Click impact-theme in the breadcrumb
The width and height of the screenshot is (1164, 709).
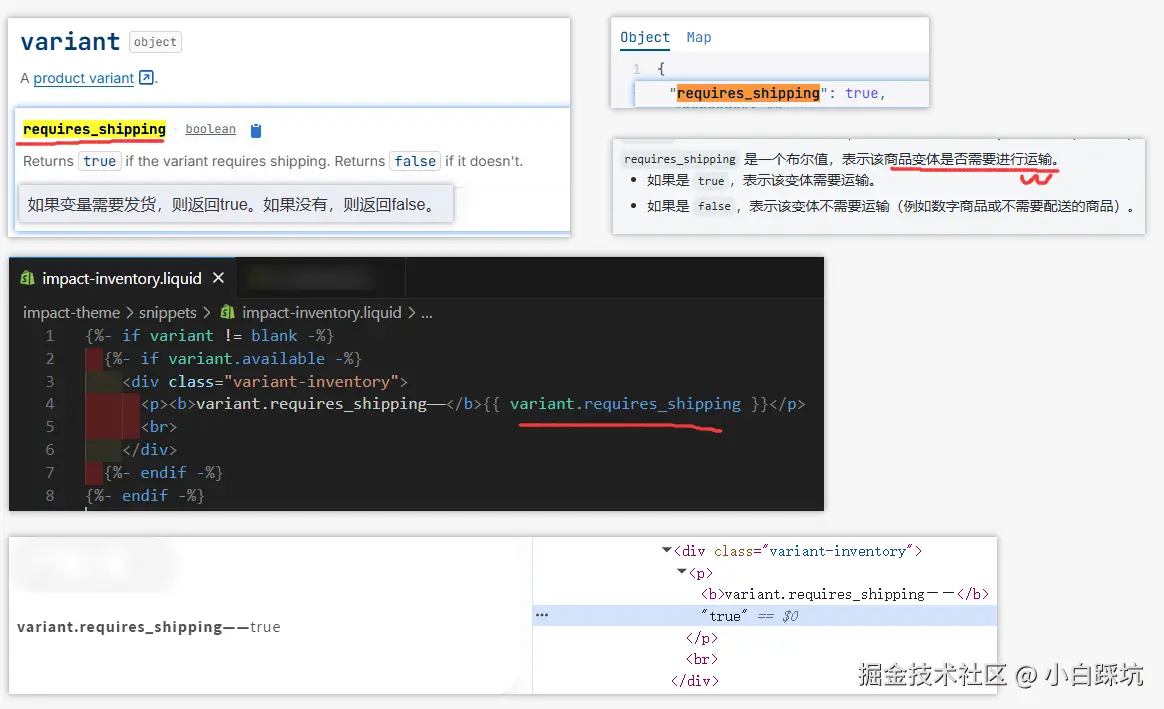(71, 313)
